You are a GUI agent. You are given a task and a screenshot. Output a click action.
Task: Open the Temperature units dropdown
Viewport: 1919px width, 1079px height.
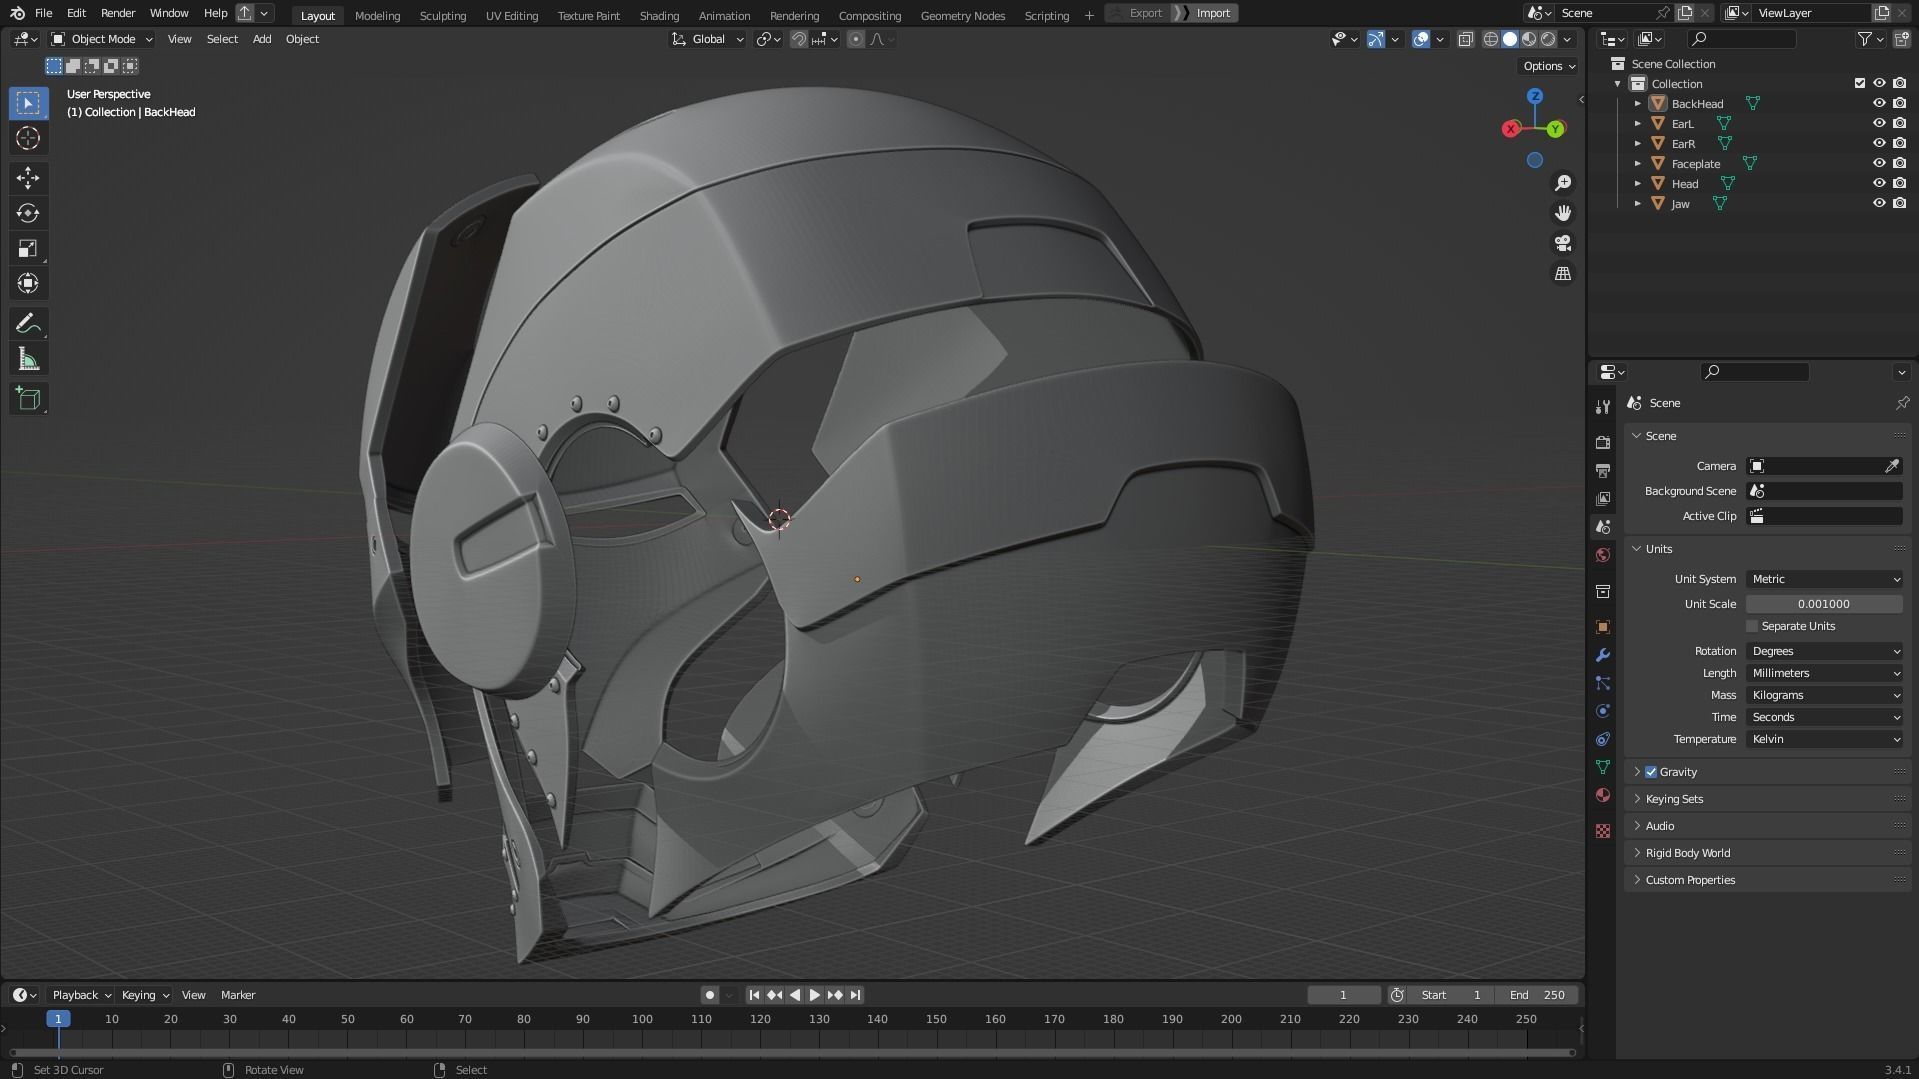click(1824, 739)
